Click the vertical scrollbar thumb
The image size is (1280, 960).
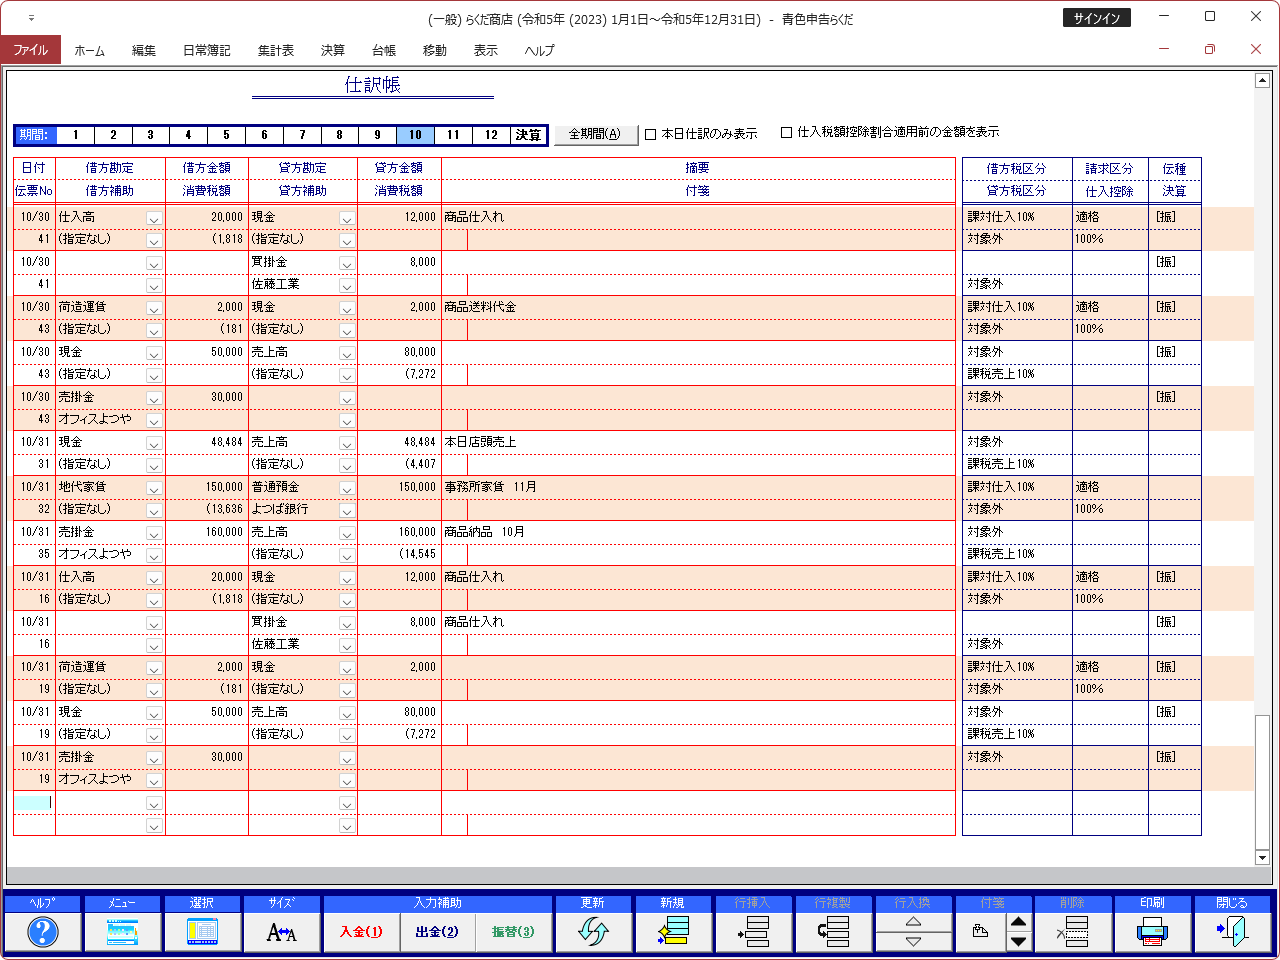pos(1262,780)
